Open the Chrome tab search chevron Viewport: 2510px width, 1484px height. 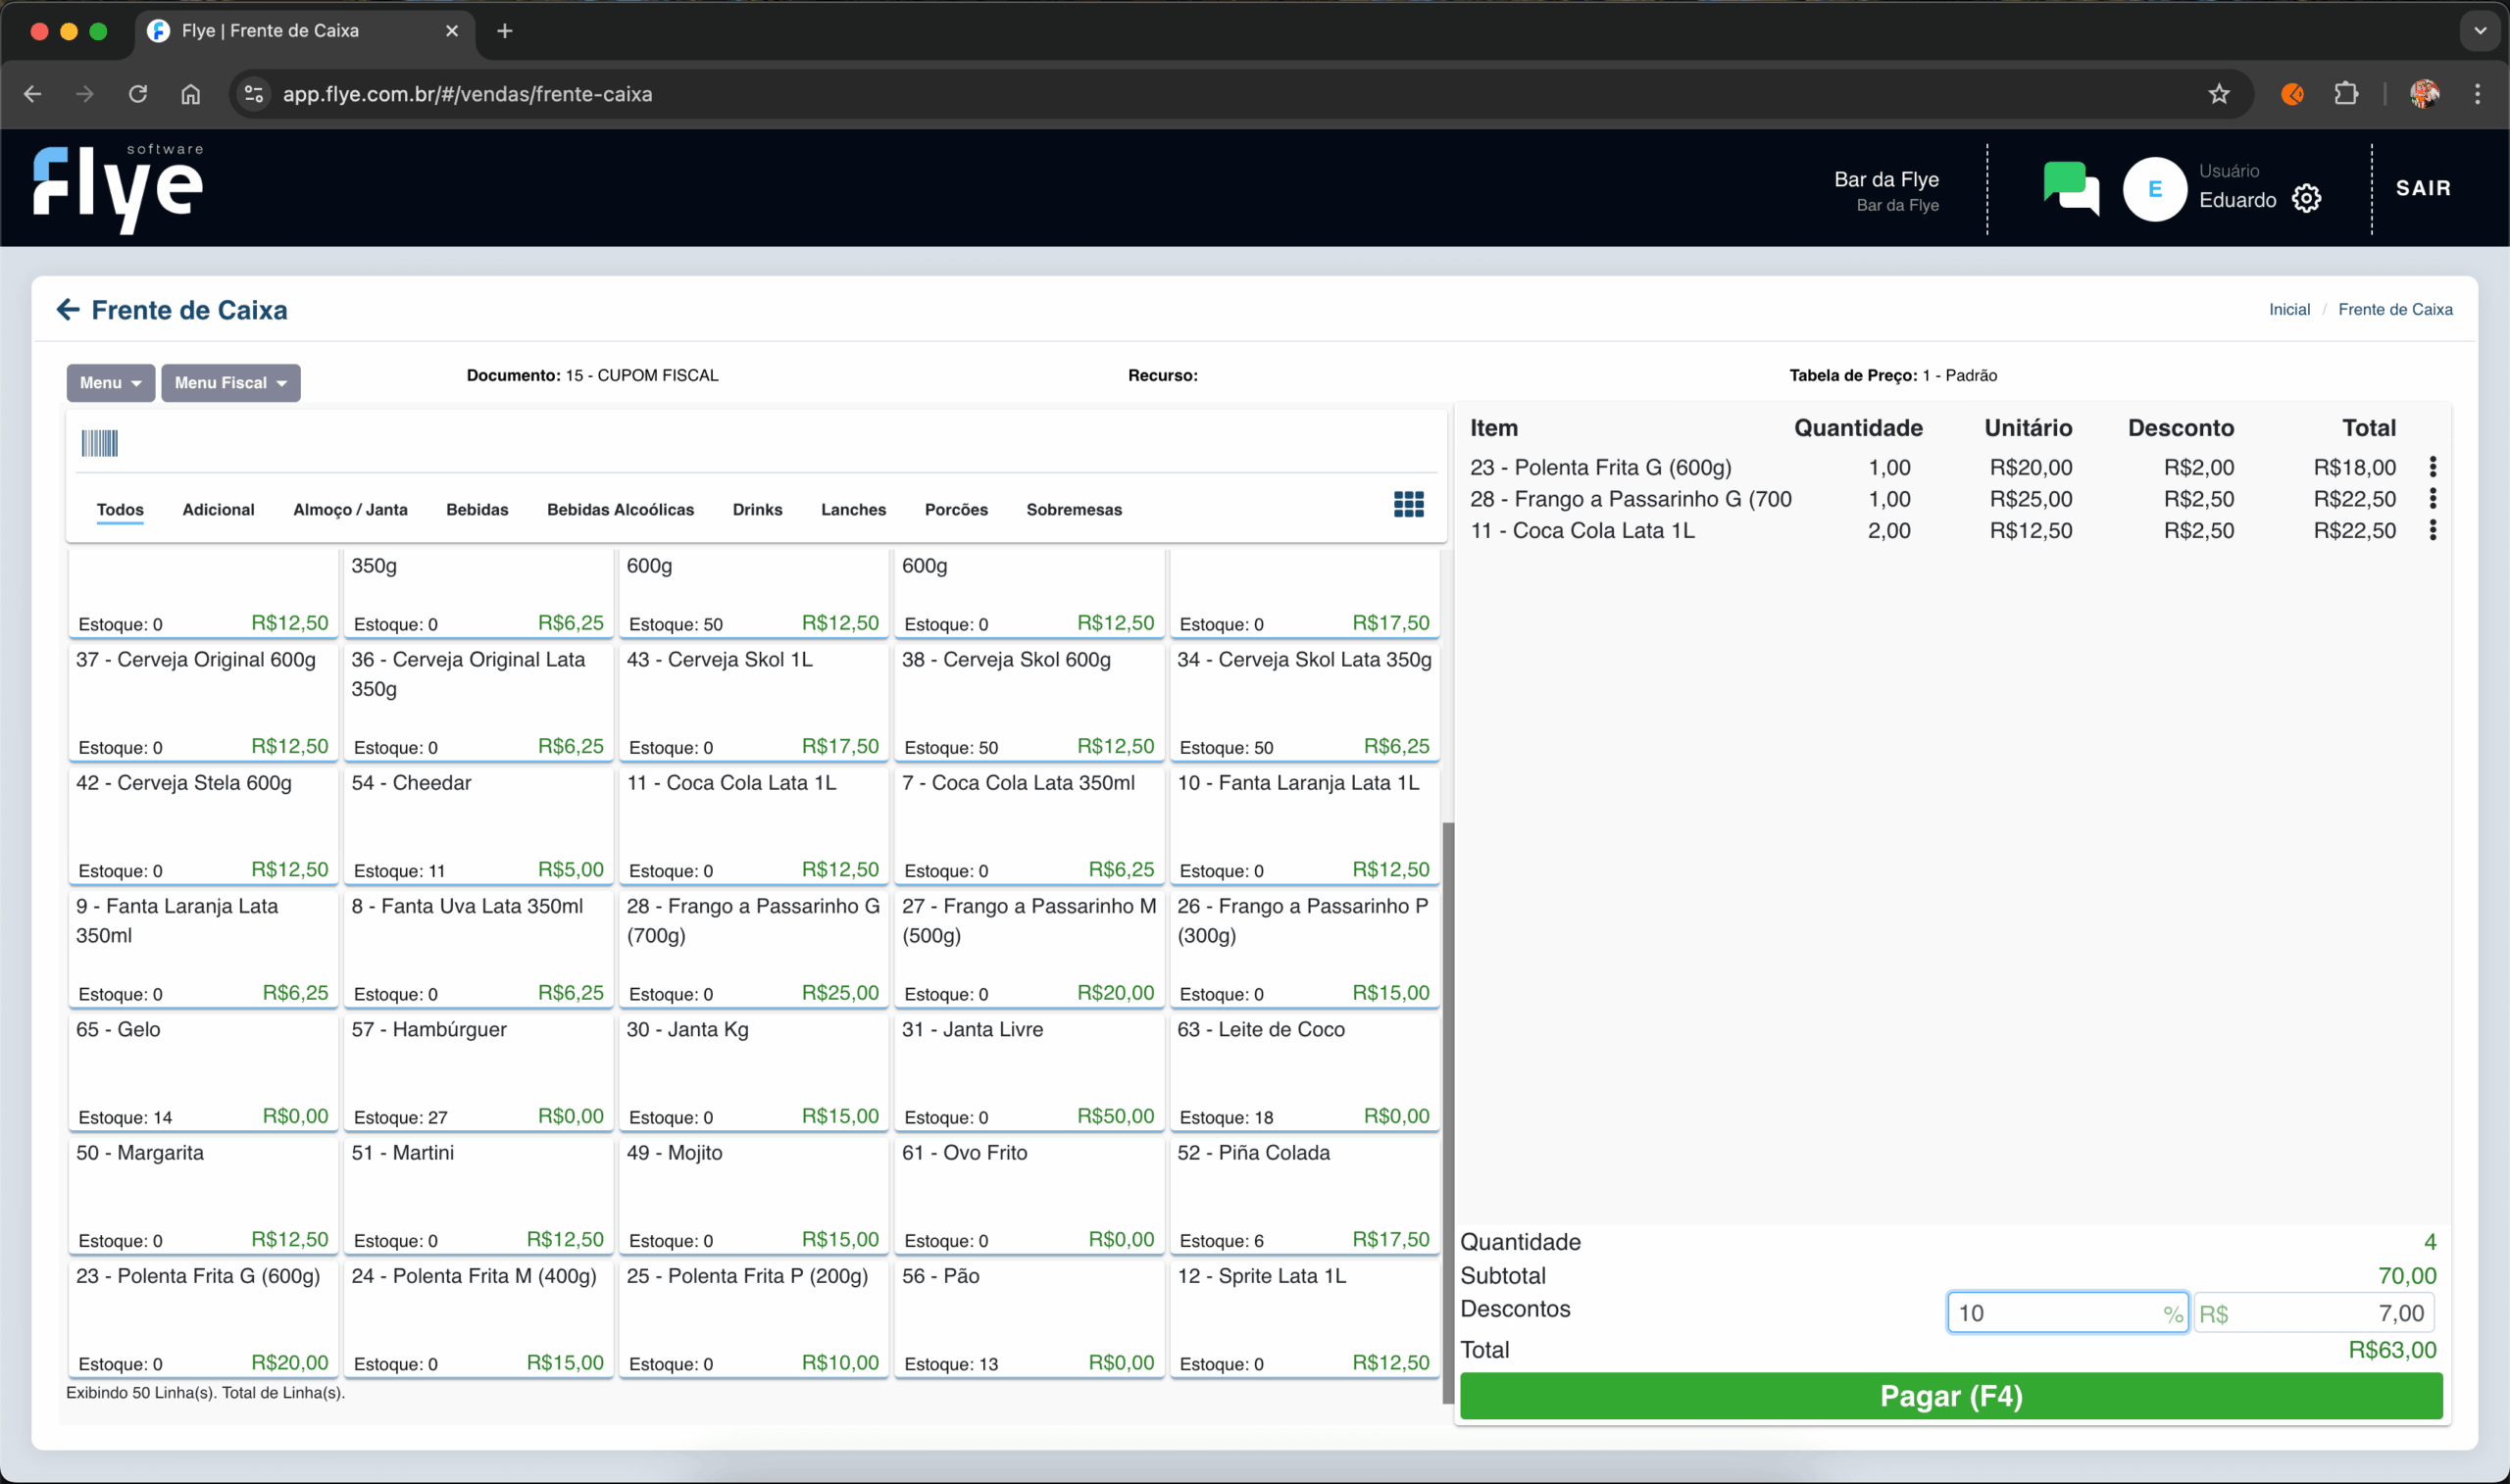2479,31
